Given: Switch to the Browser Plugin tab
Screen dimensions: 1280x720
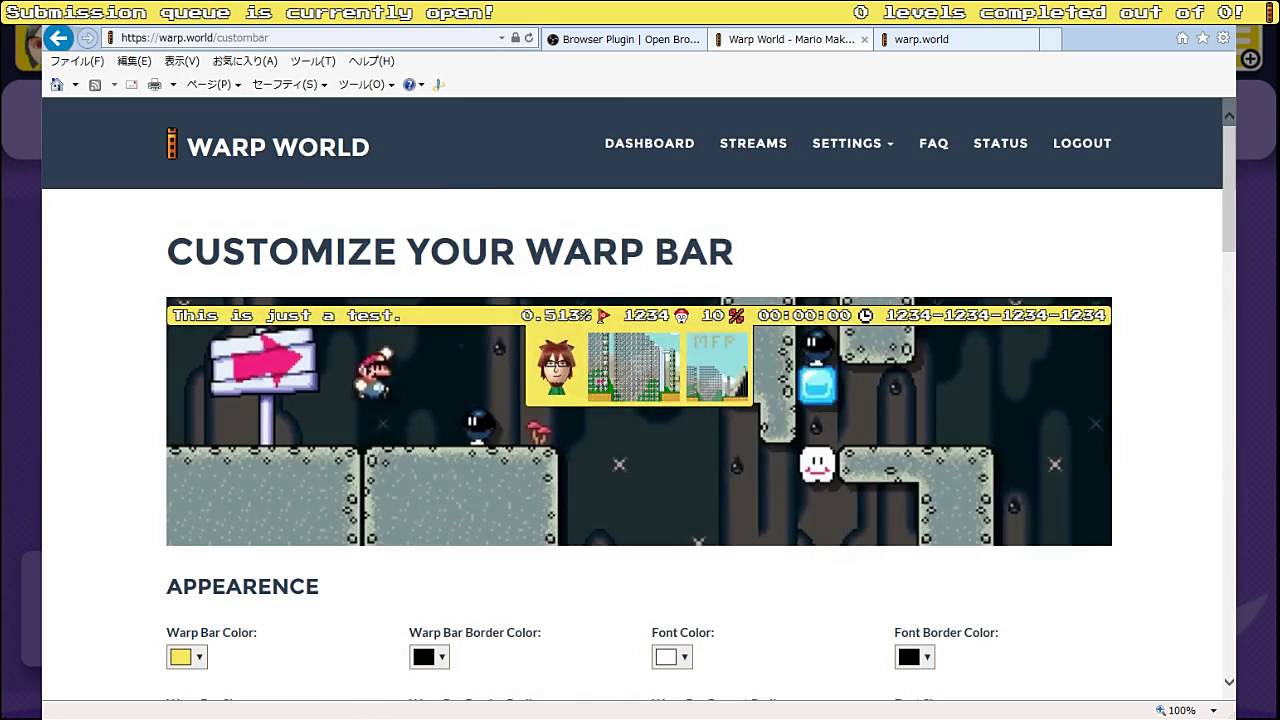Looking at the screenshot, I should (624, 39).
